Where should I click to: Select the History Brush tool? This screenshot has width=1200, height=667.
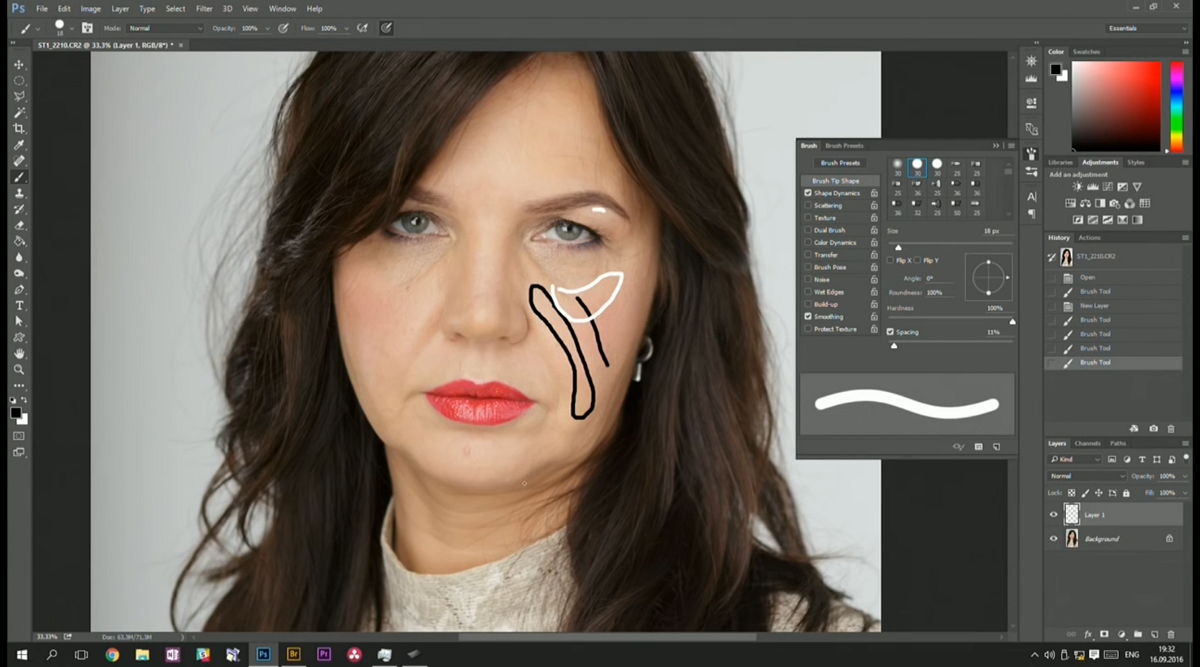click(19, 209)
